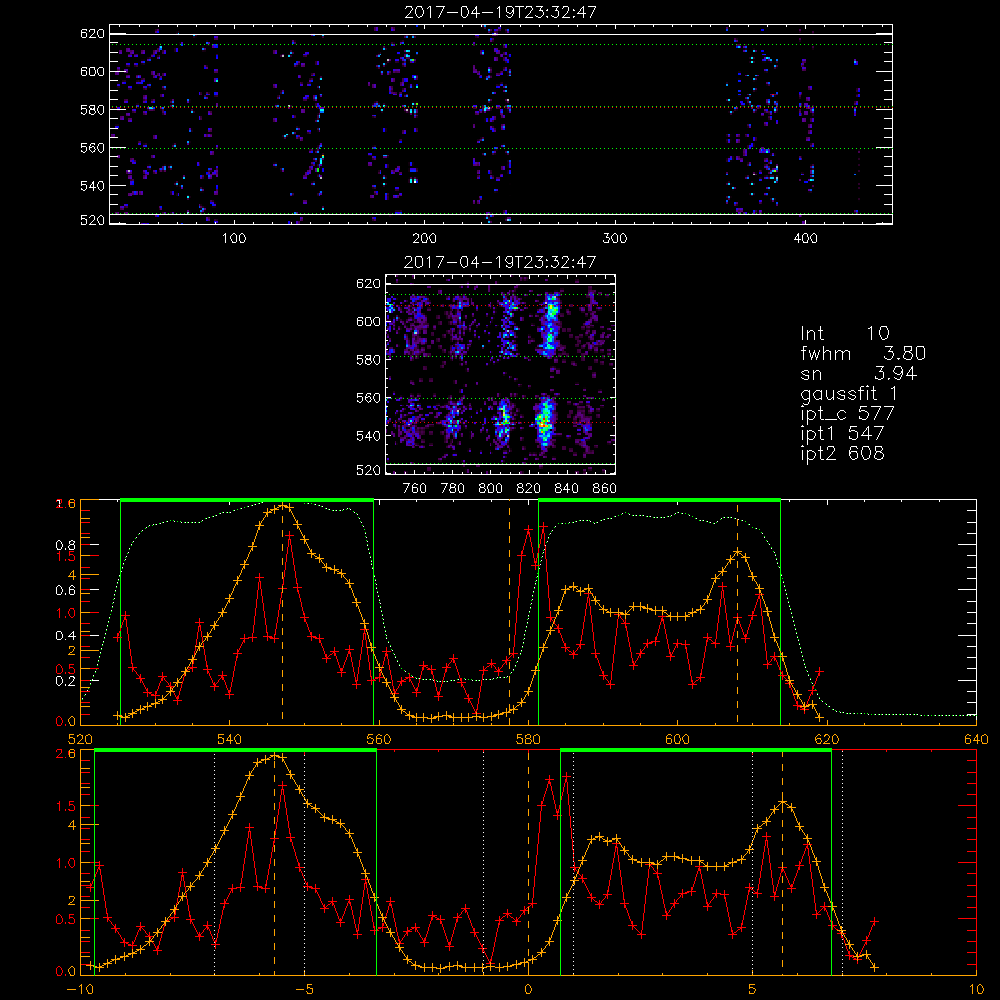Select the 'ipt2 608' readout
1000x1000 pixels.
842,453
